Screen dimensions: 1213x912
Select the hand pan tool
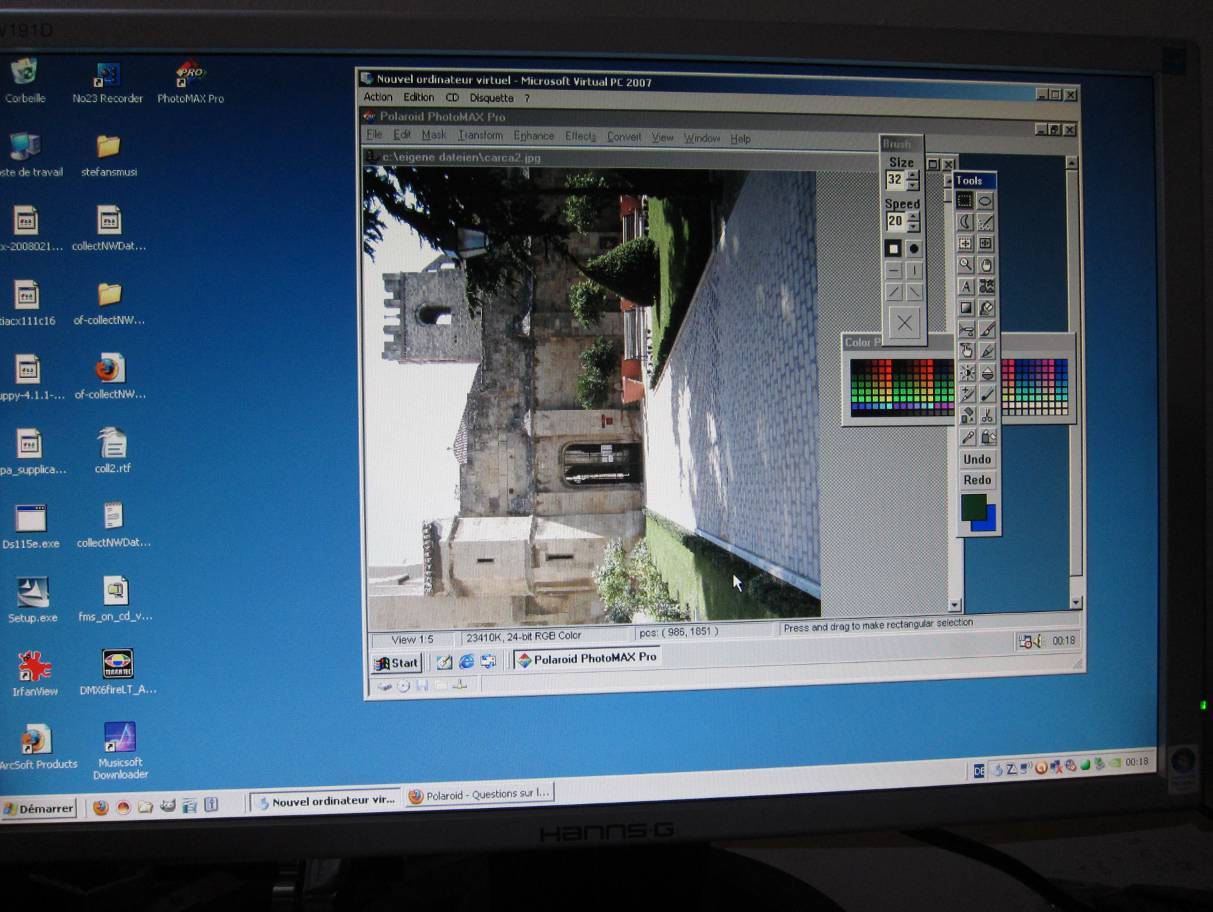point(986,265)
